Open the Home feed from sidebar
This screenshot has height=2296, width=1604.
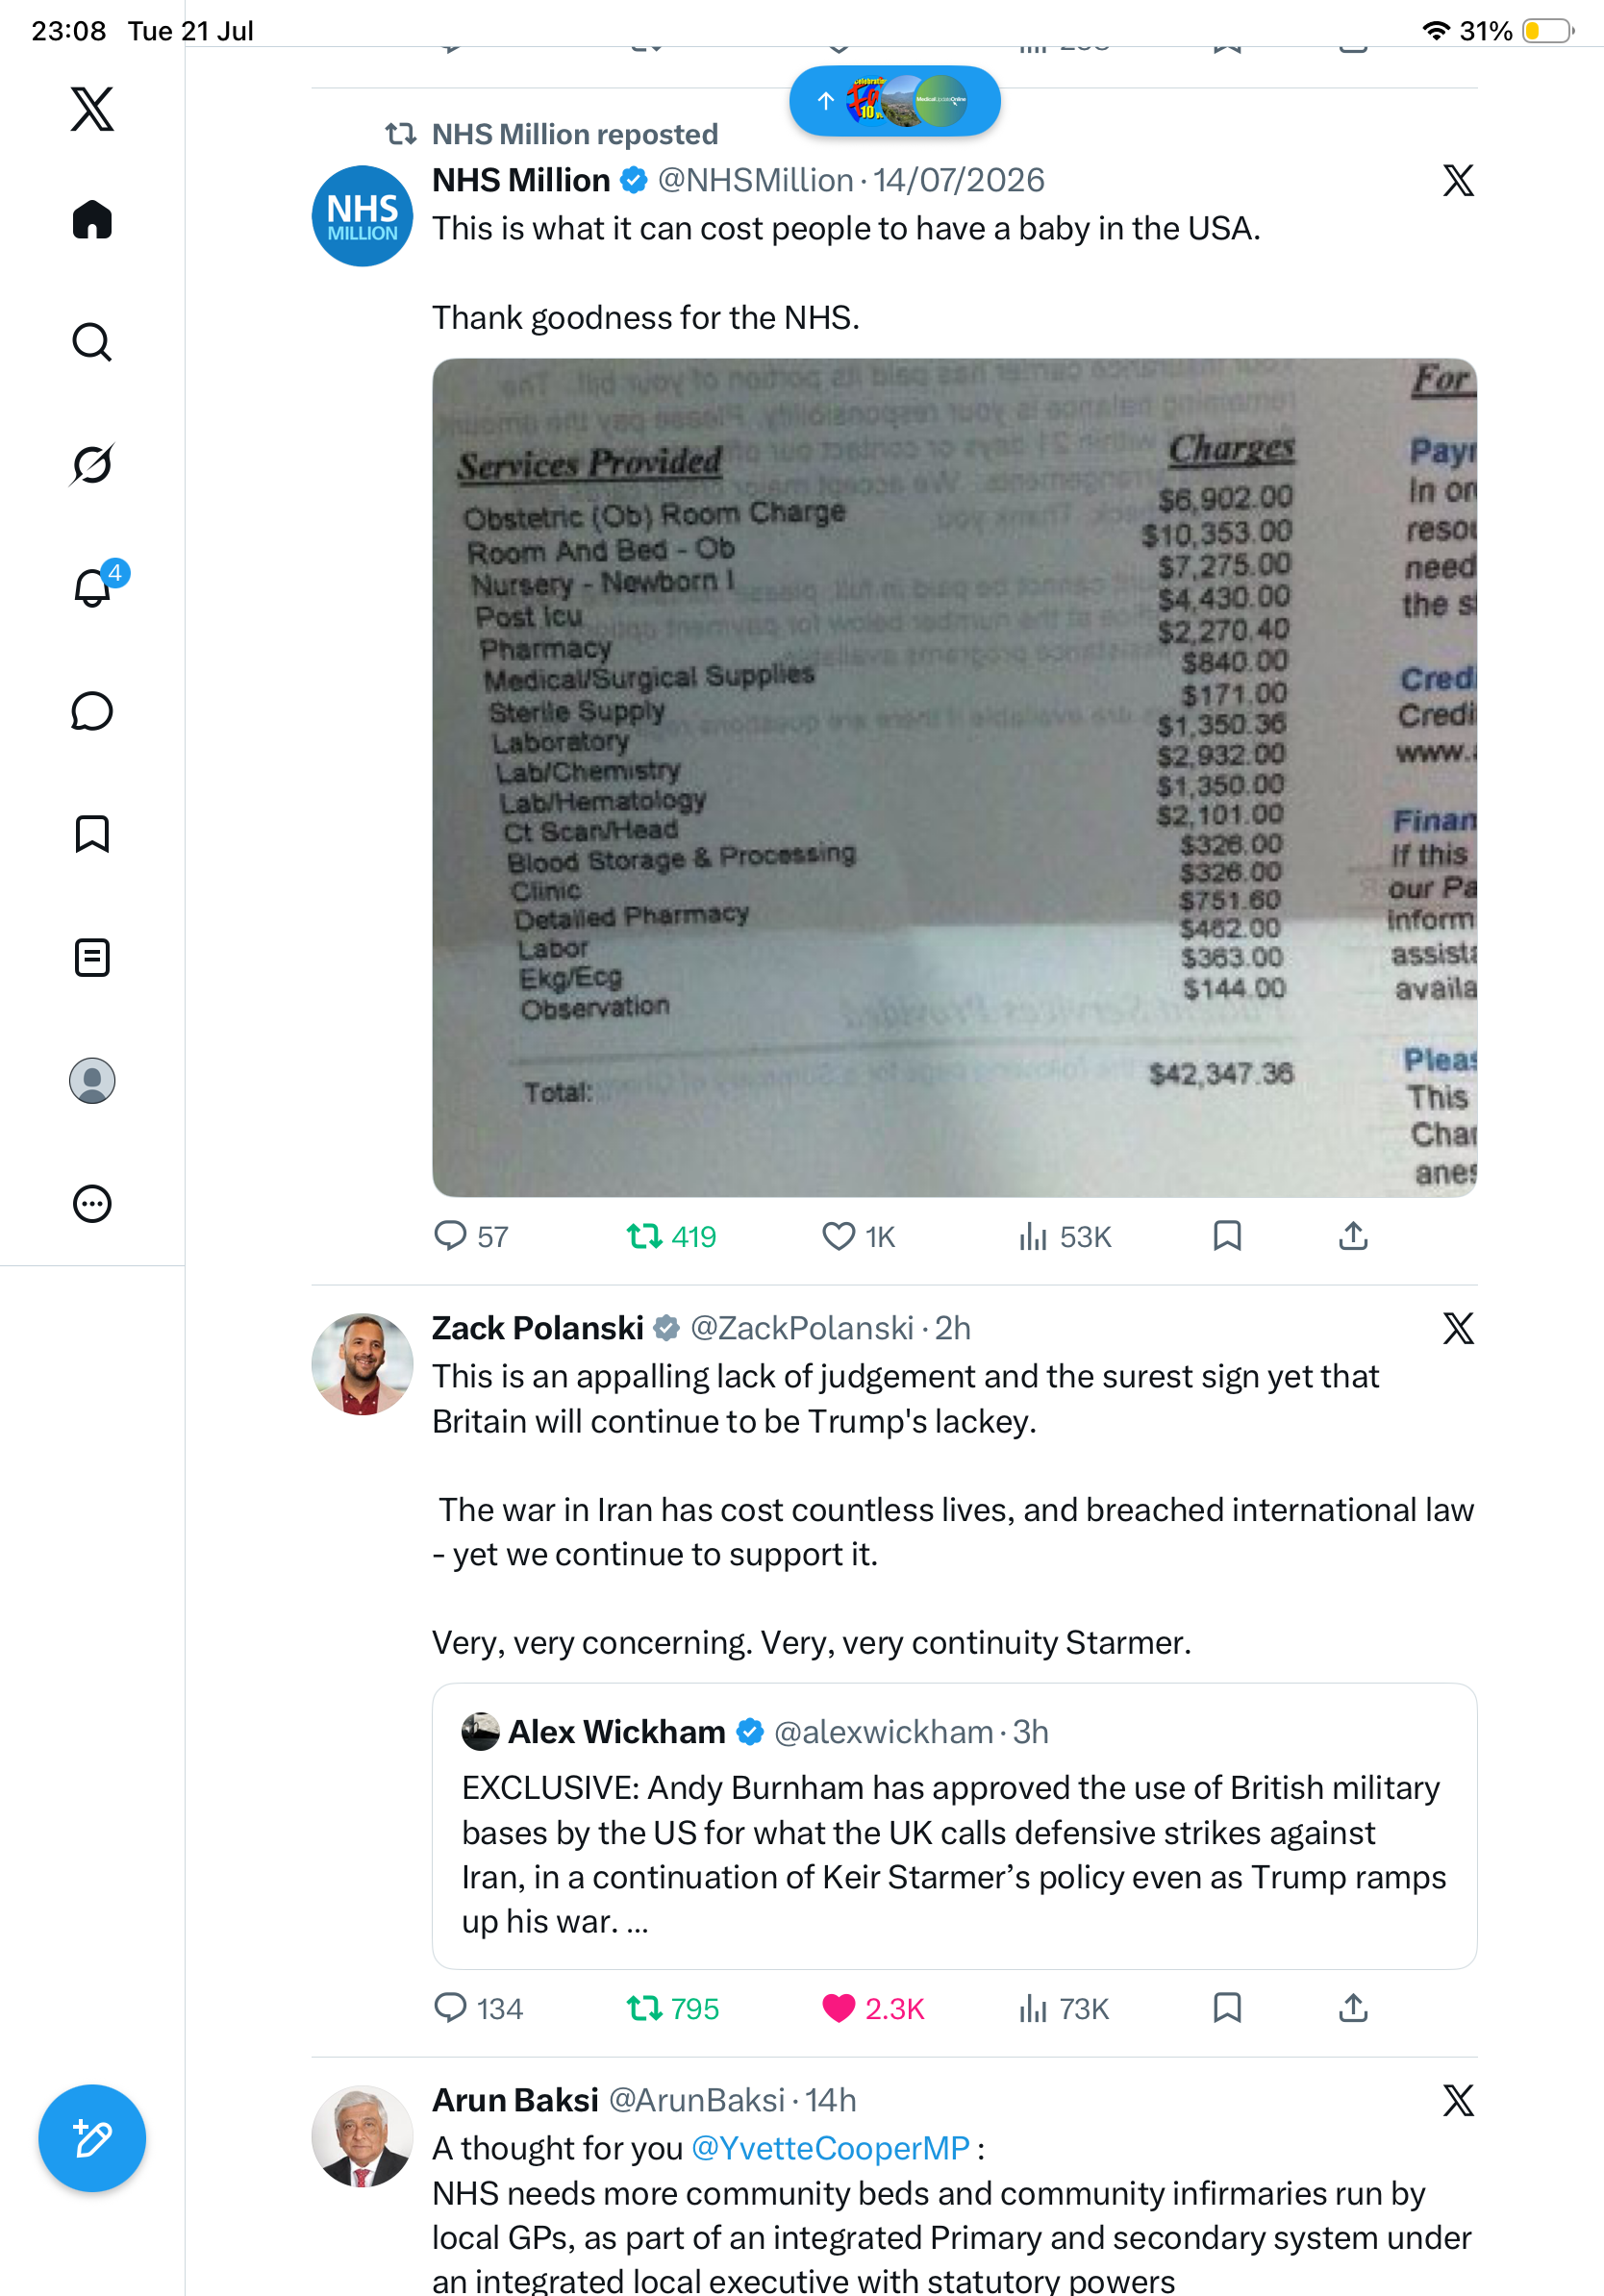pyautogui.click(x=92, y=219)
